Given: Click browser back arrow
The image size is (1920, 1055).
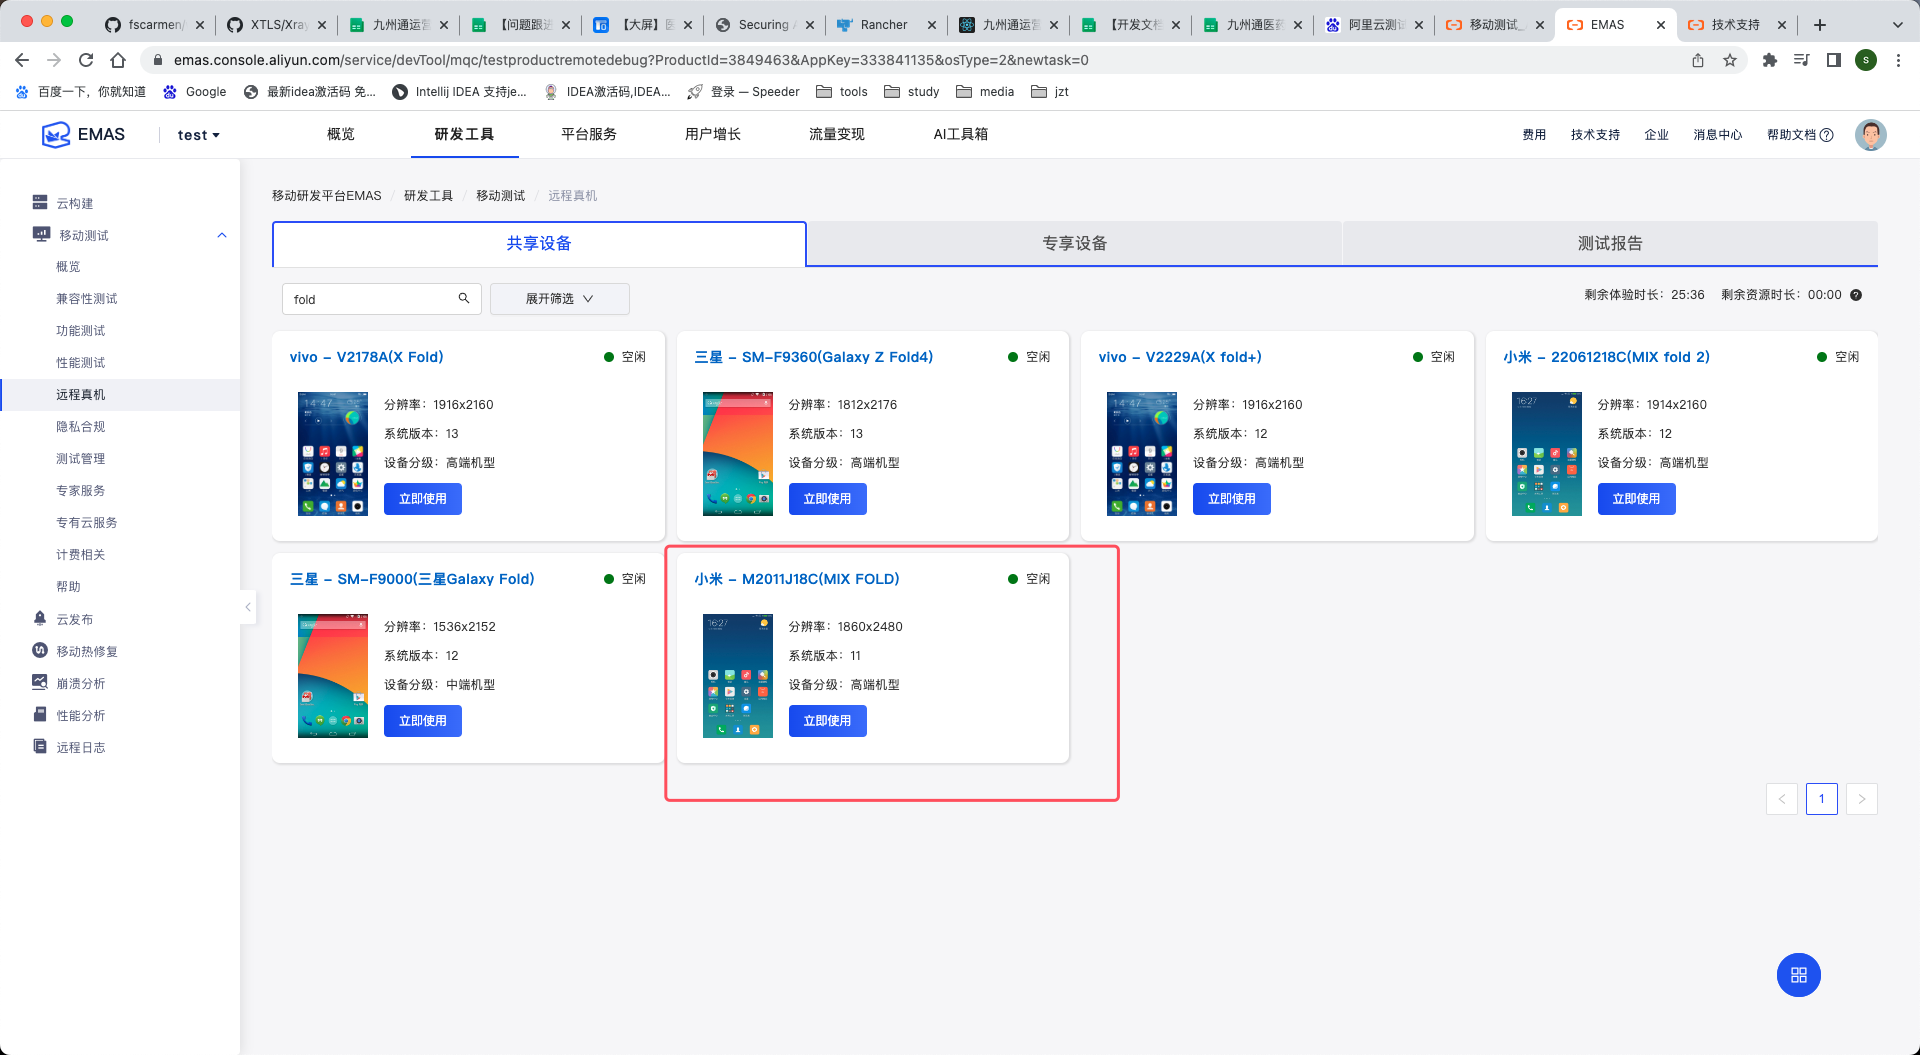Looking at the screenshot, I should click(x=22, y=60).
